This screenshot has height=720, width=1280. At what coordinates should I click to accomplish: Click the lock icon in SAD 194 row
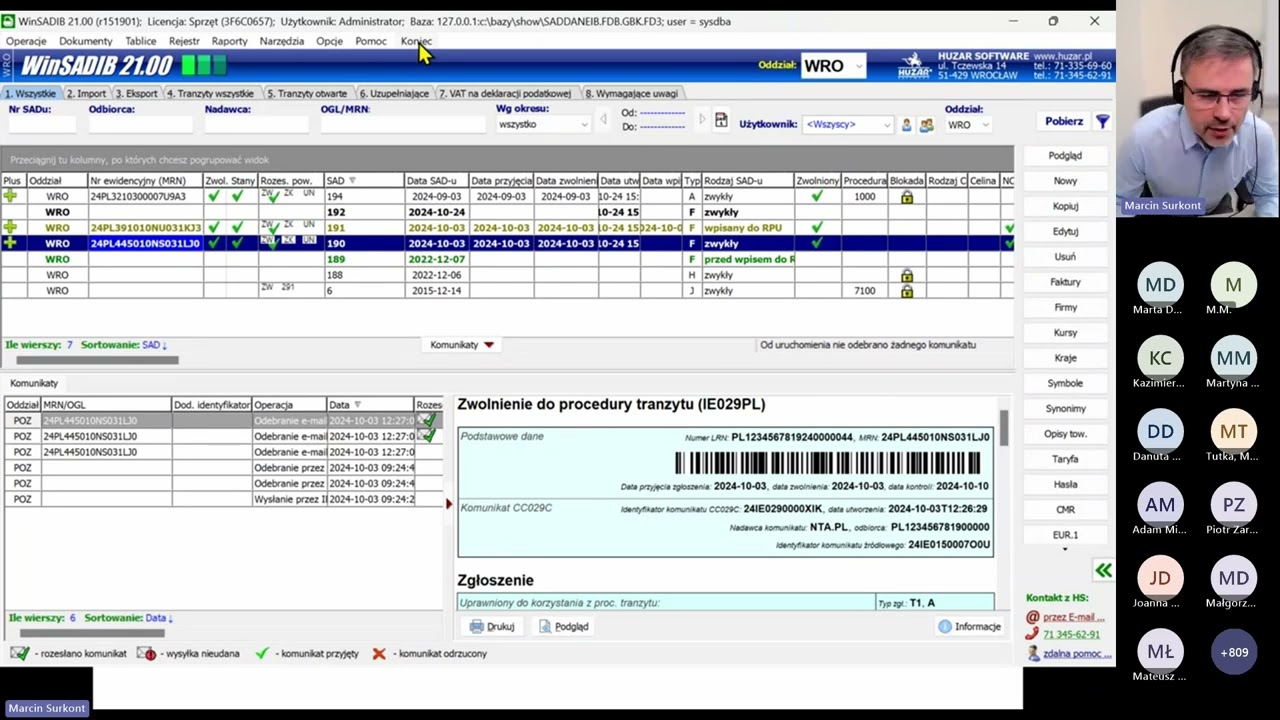point(907,197)
